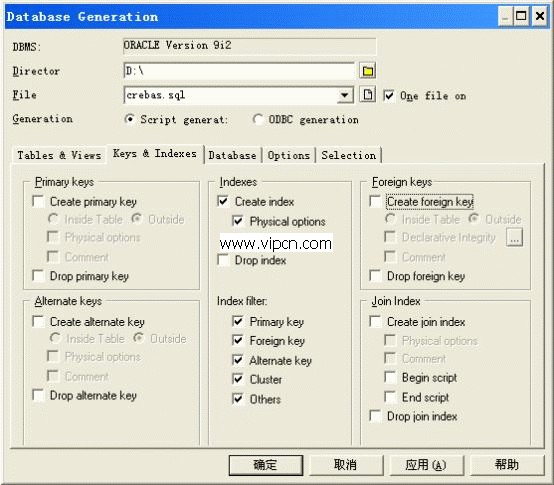Viewport: 554px width, 485px height.
Task: Enable Create primary key checkbox
Action: point(38,201)
